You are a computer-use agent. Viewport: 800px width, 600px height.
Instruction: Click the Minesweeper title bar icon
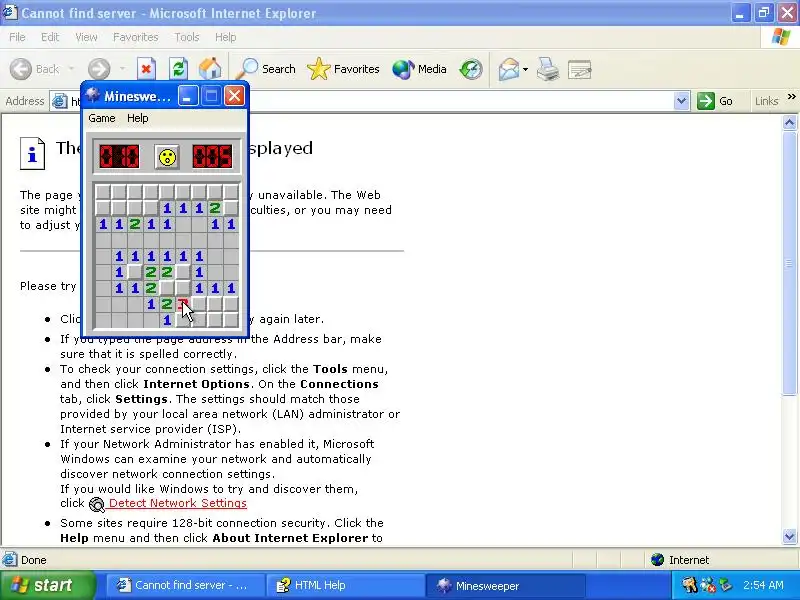pyautogui.click(x=93, y=95)
